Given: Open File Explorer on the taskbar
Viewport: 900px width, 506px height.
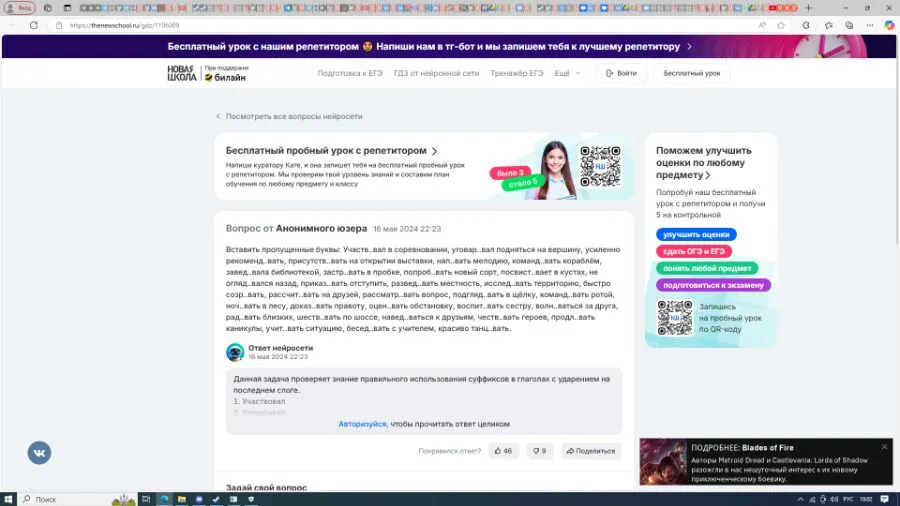Looking at the screenshot, I should coord(181,499).
